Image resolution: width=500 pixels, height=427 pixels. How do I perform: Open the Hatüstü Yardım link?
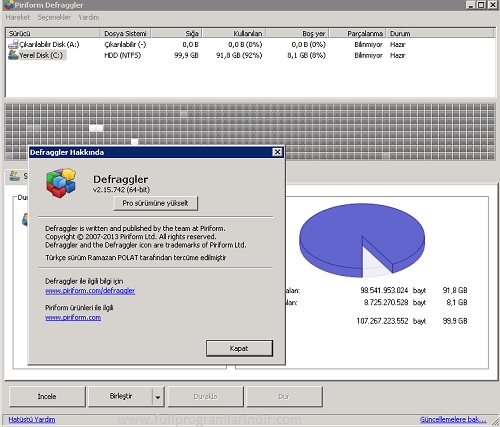(x=32, y=419)
